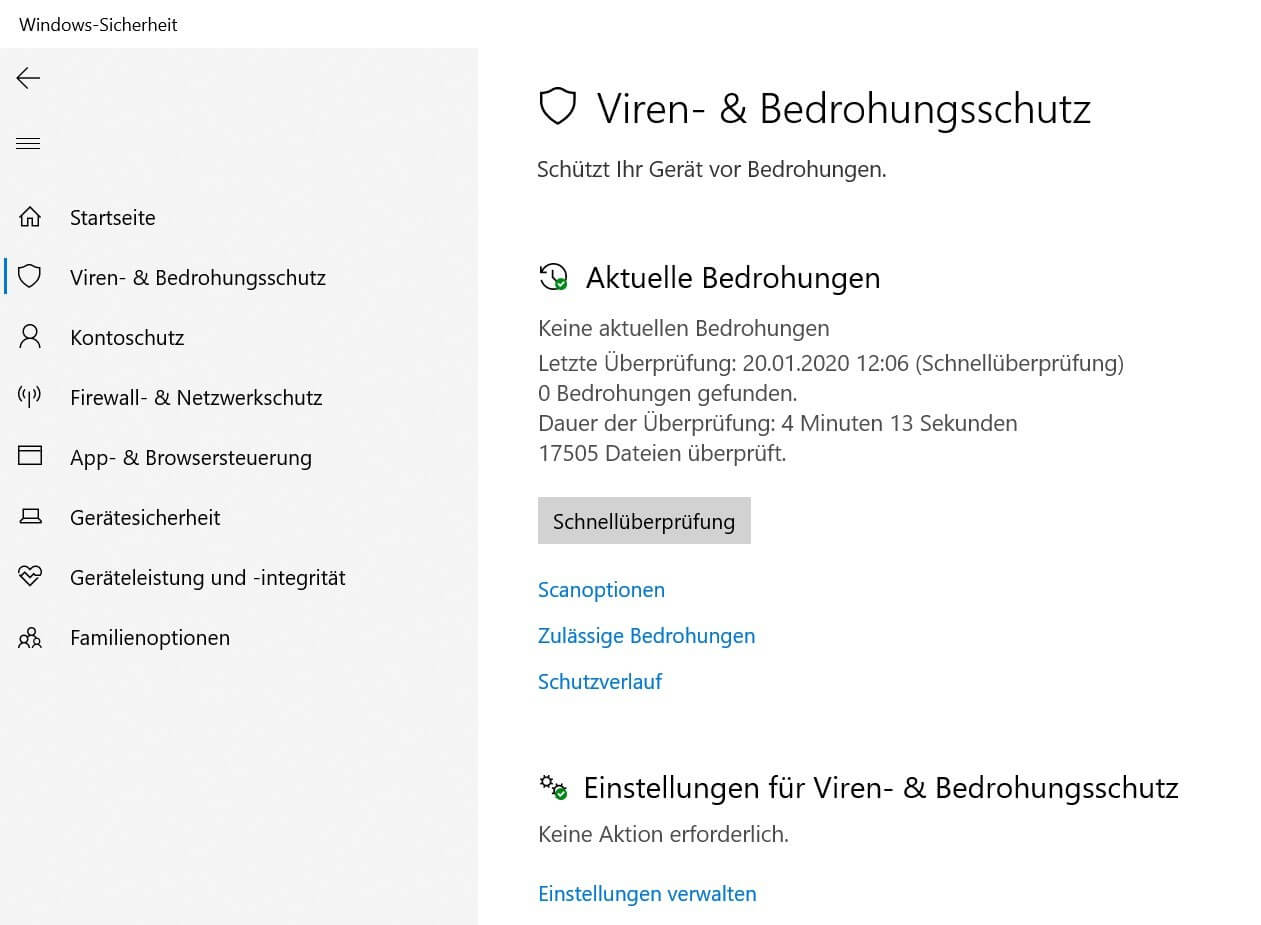
Task: Open the Scanoptionen link
Action: pos(601,590)
